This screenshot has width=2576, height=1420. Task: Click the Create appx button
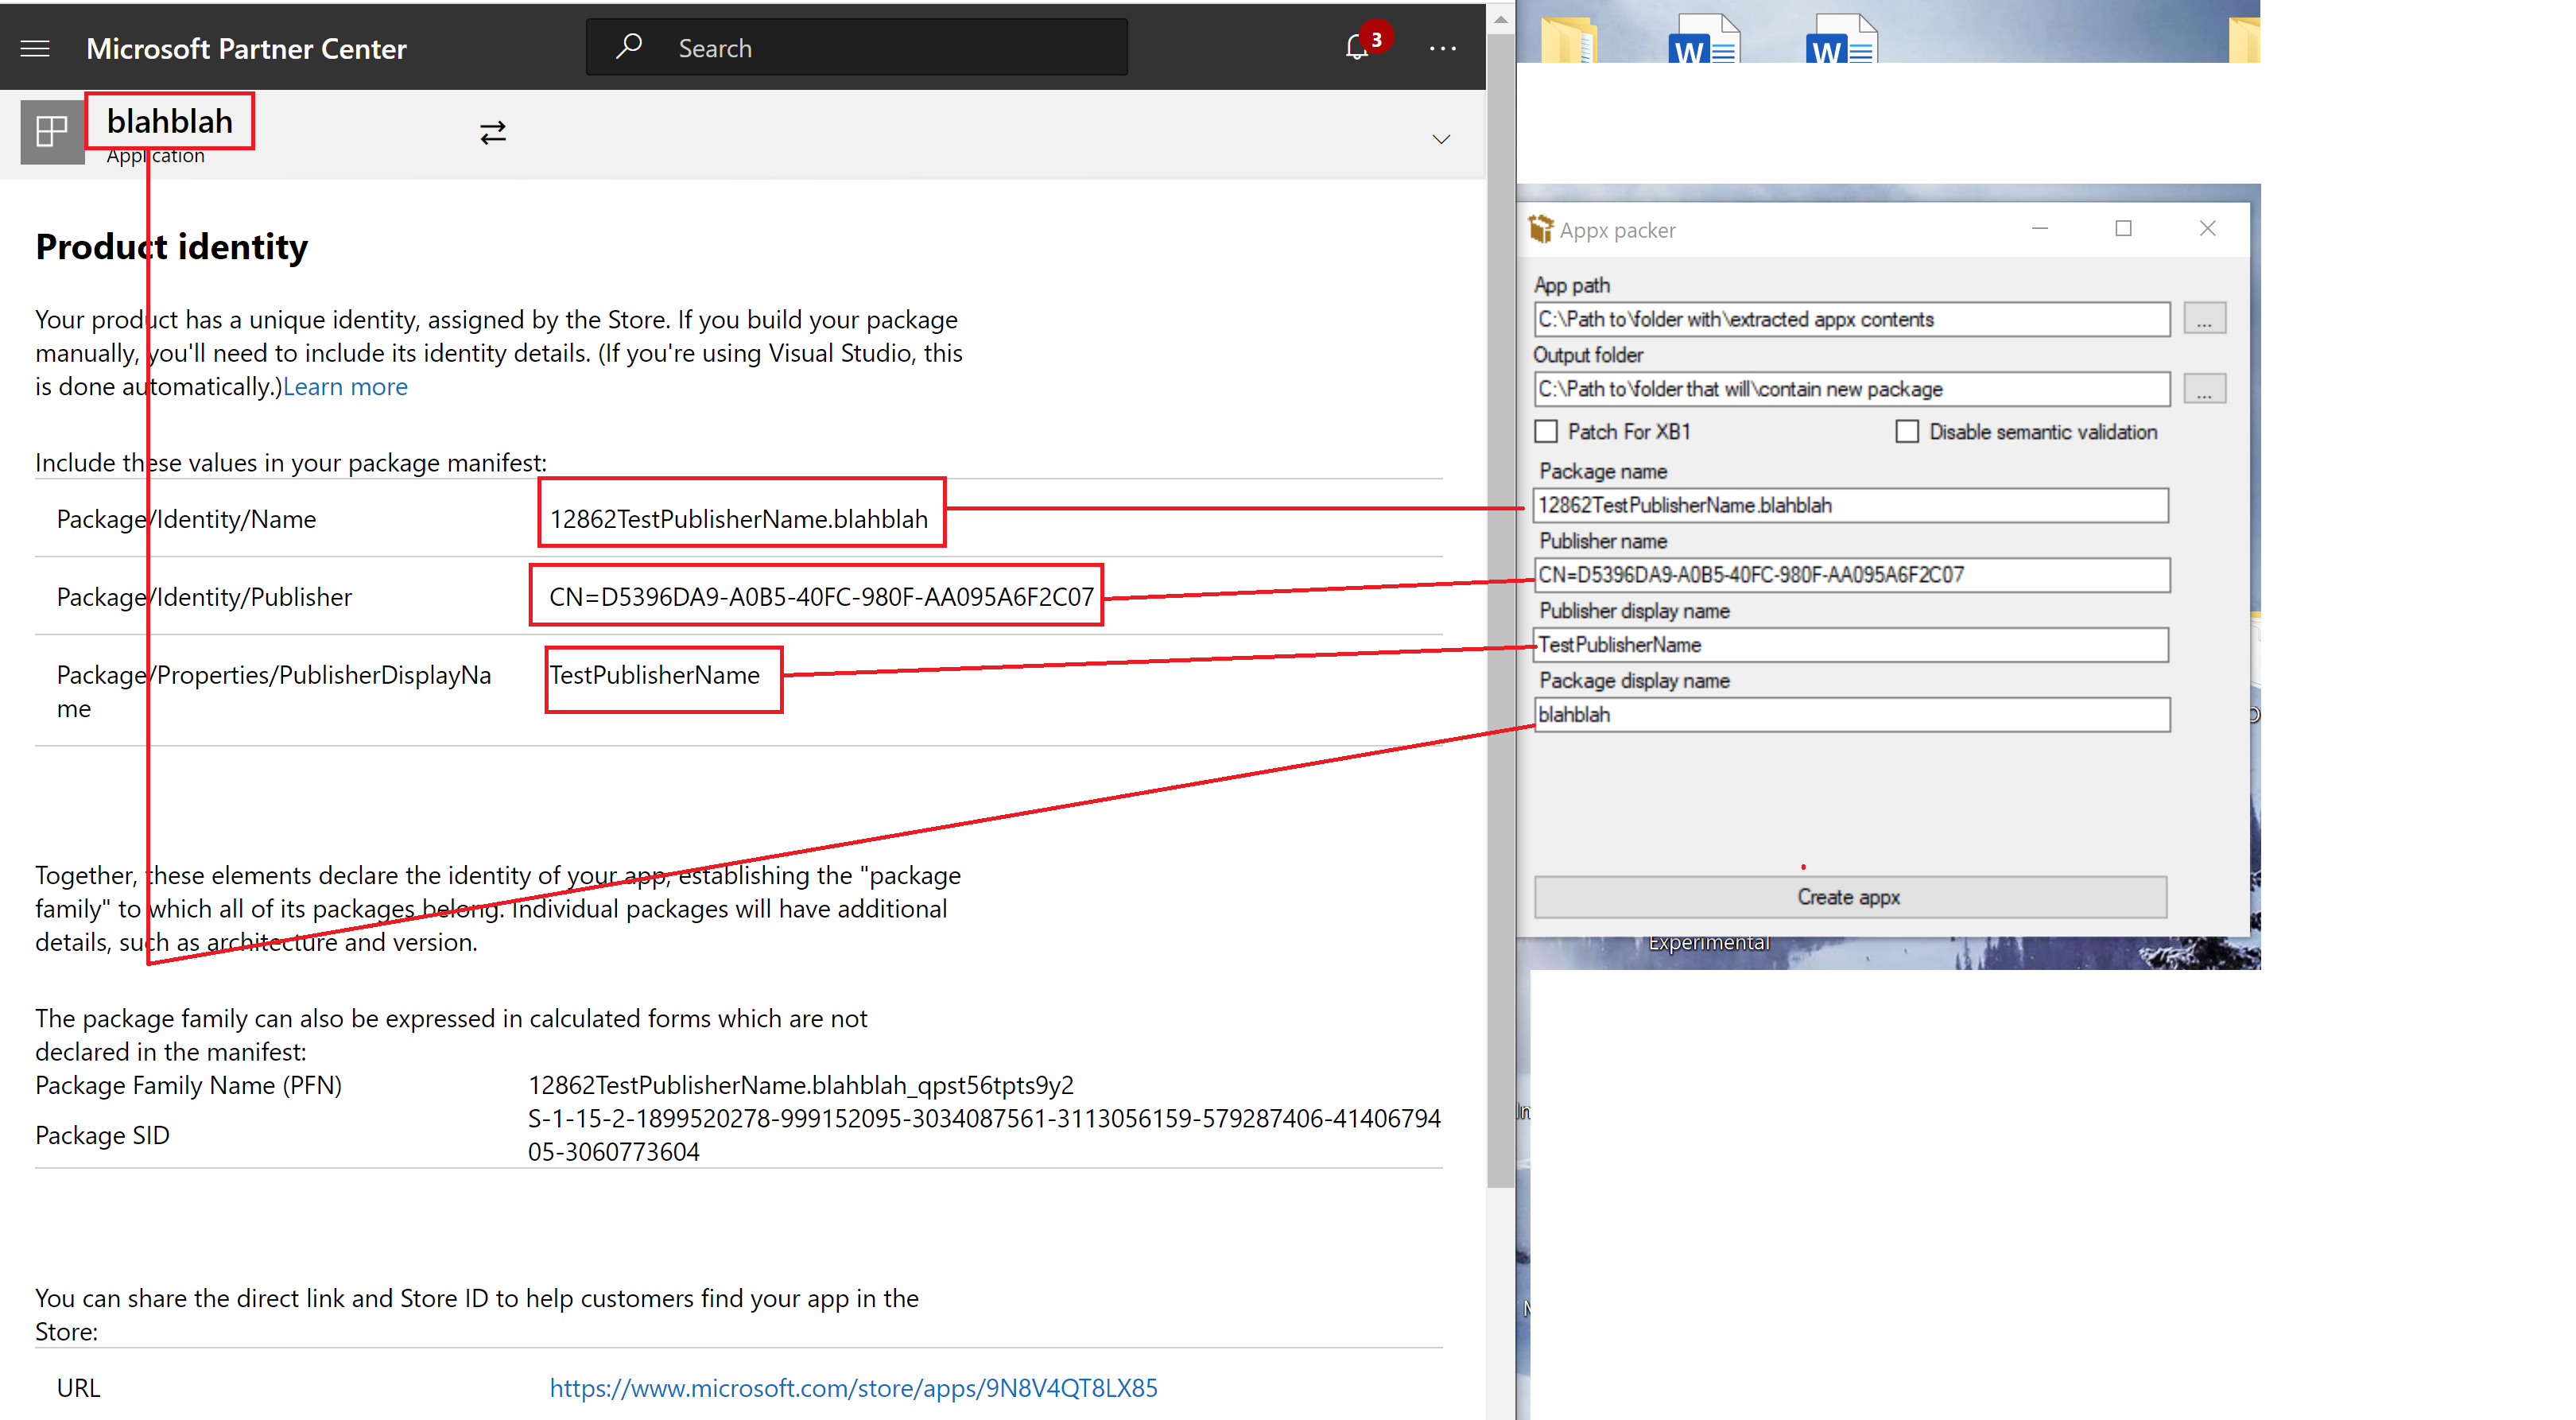(x=1849, y=897)
